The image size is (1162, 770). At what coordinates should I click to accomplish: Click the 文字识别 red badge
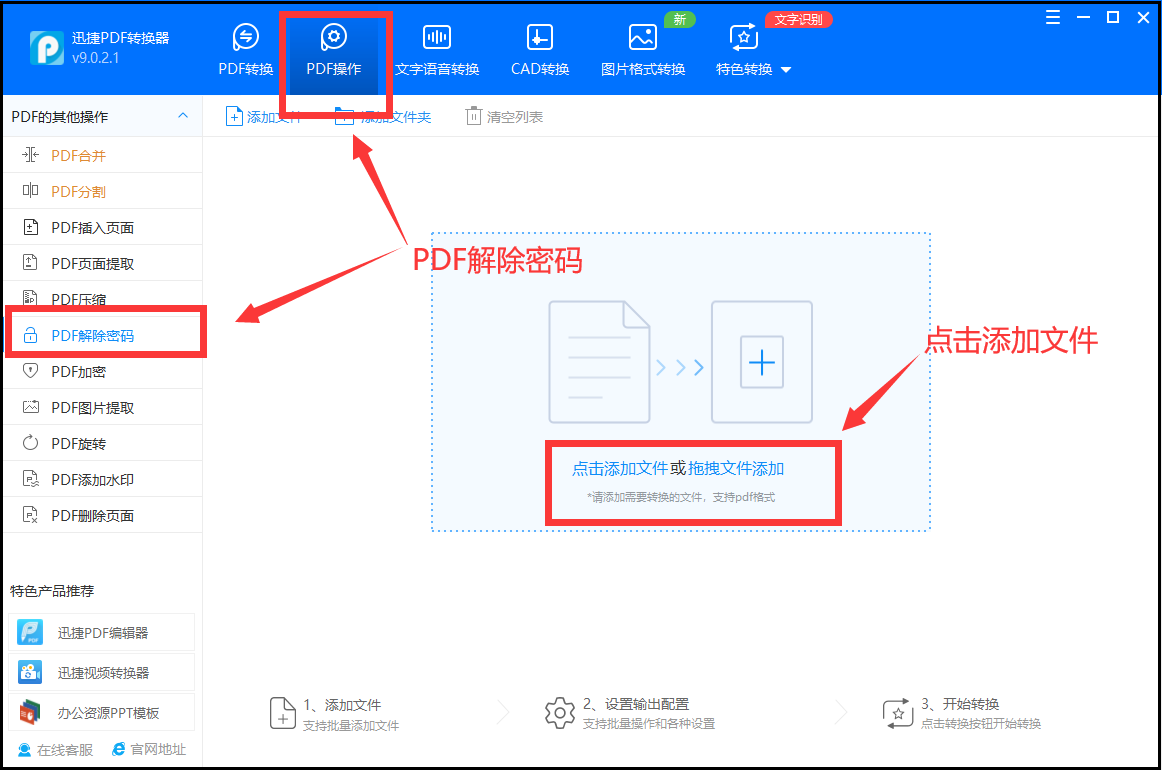point(798,19)
